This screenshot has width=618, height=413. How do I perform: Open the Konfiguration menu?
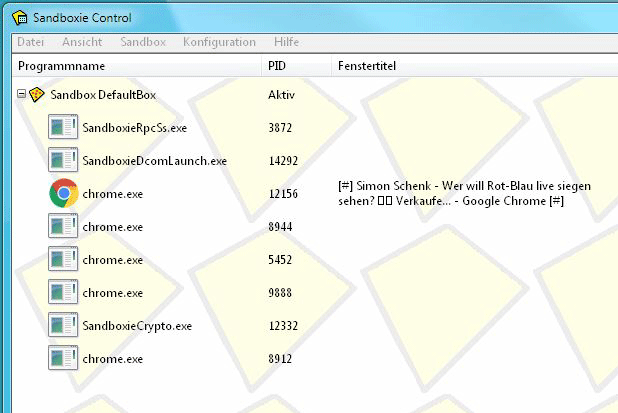click(220, 42)
